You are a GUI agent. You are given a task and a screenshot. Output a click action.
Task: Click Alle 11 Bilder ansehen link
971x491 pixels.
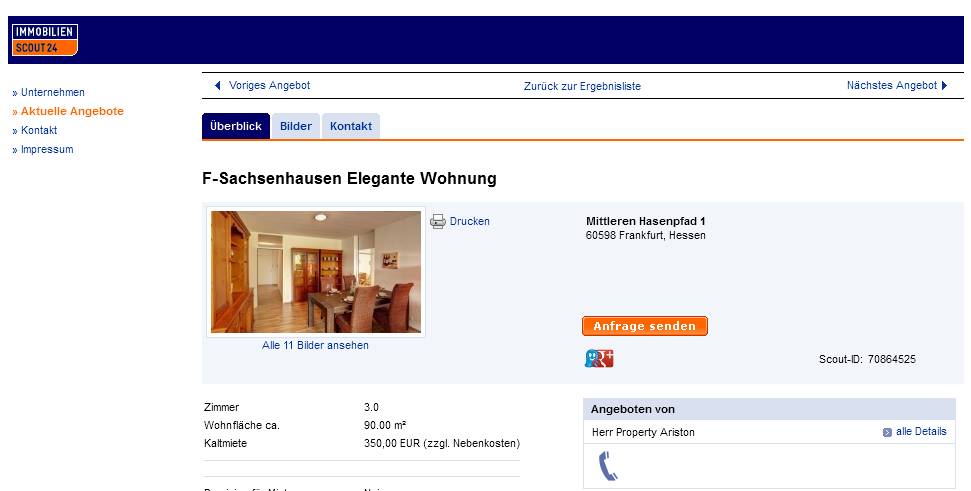tap(315, 345)
